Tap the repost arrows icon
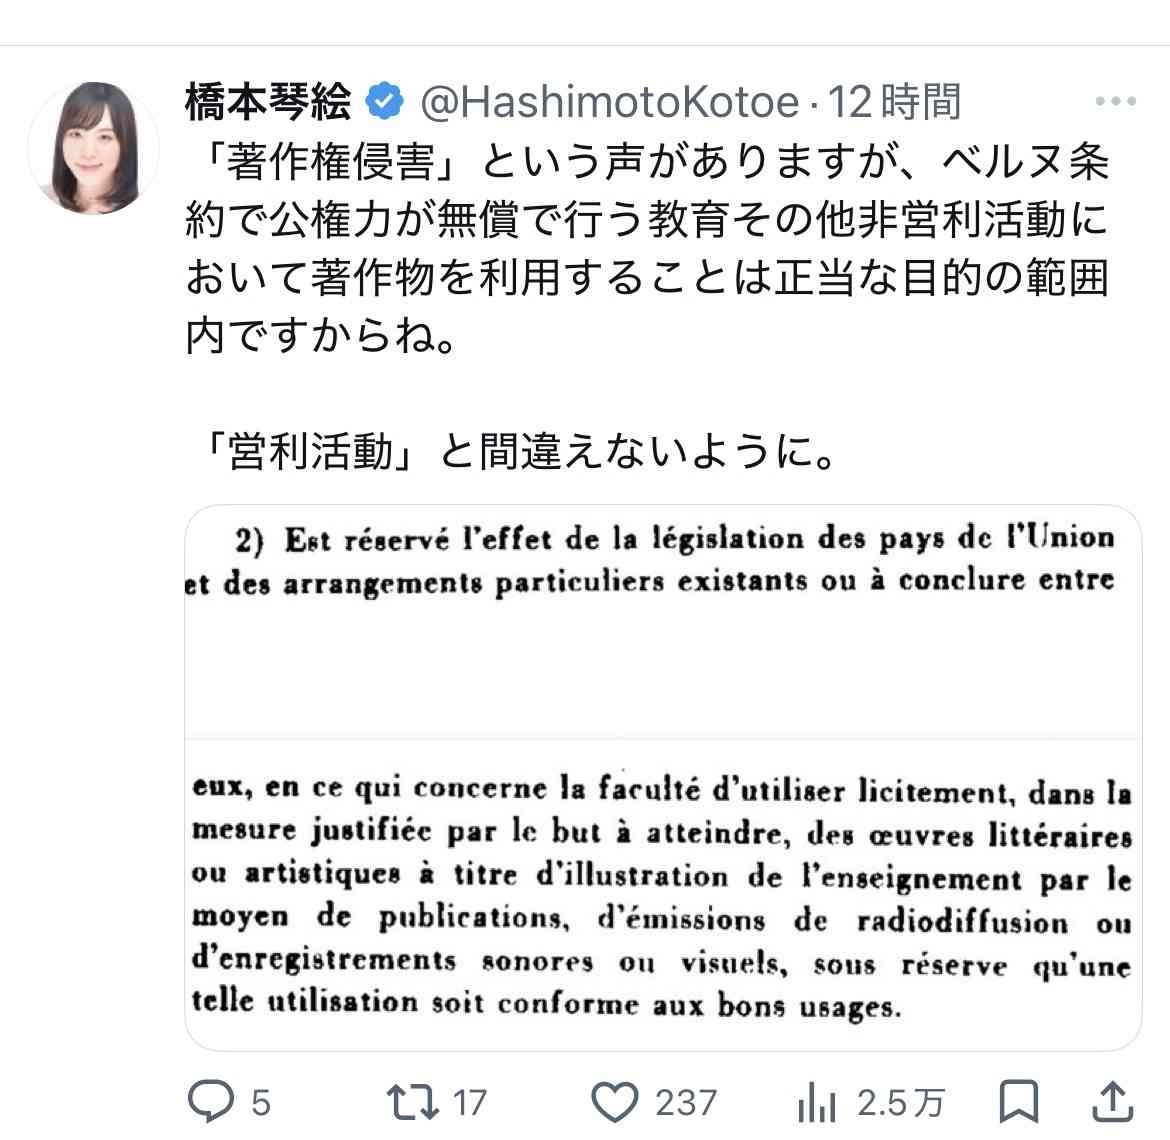 pos(412,1103)
